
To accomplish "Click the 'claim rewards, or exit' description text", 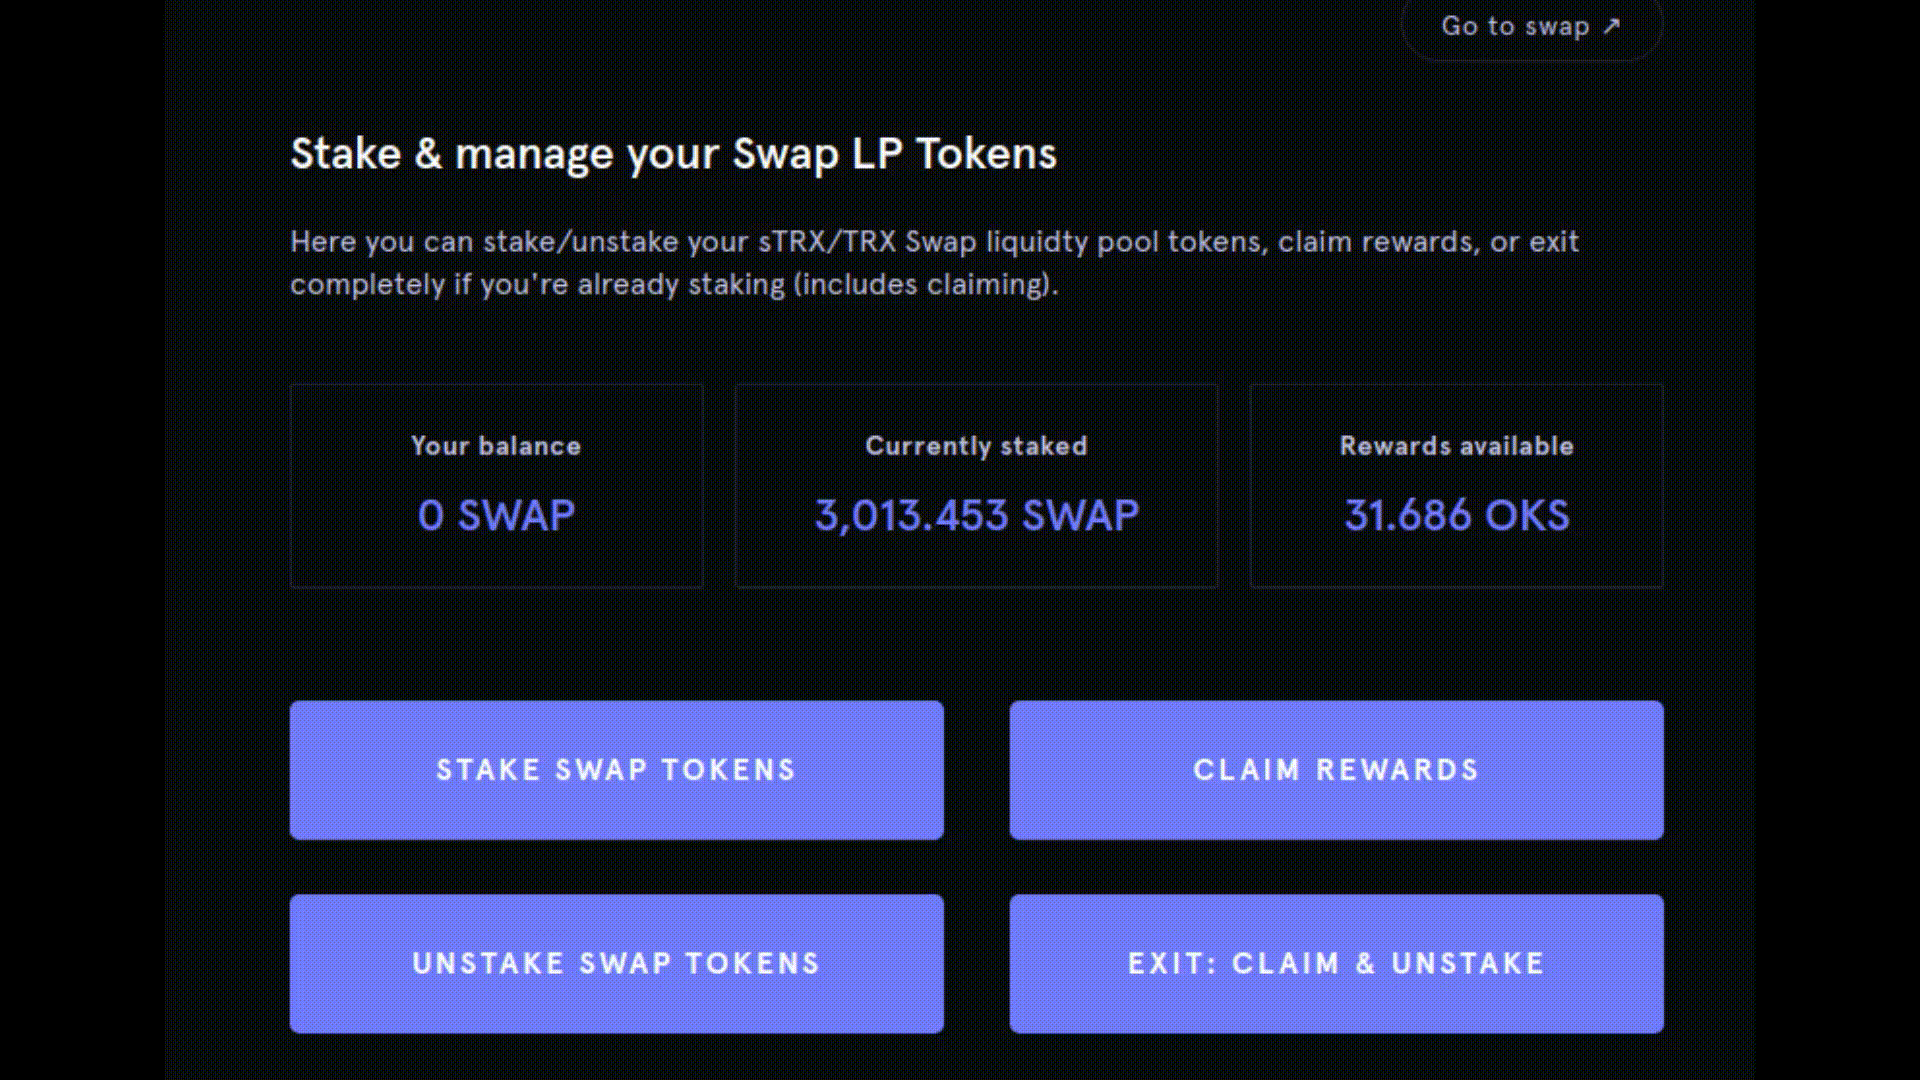I will (x=1428, y=242).
